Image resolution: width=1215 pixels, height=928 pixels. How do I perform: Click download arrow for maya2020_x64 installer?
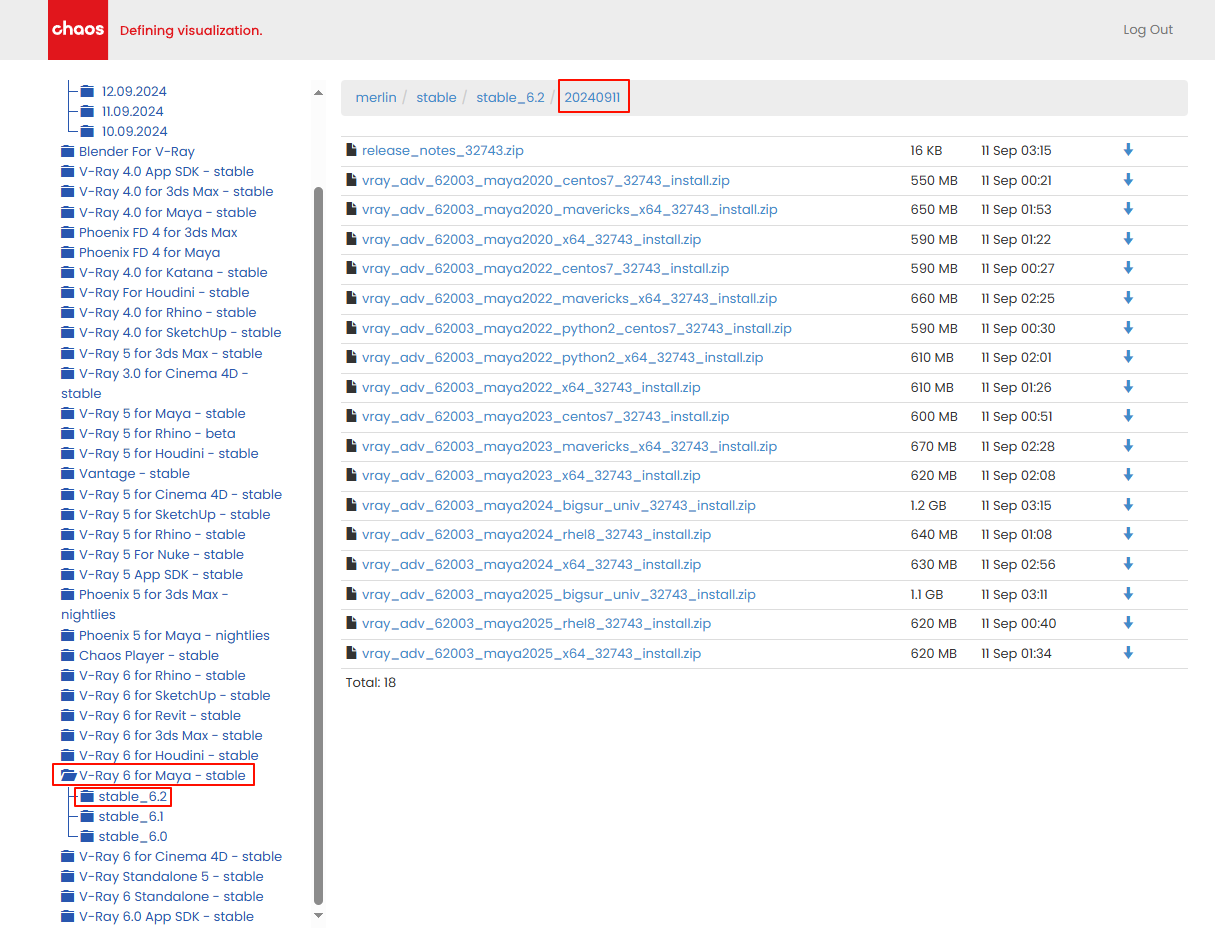pyautogui.click(x=1128, y=239)
